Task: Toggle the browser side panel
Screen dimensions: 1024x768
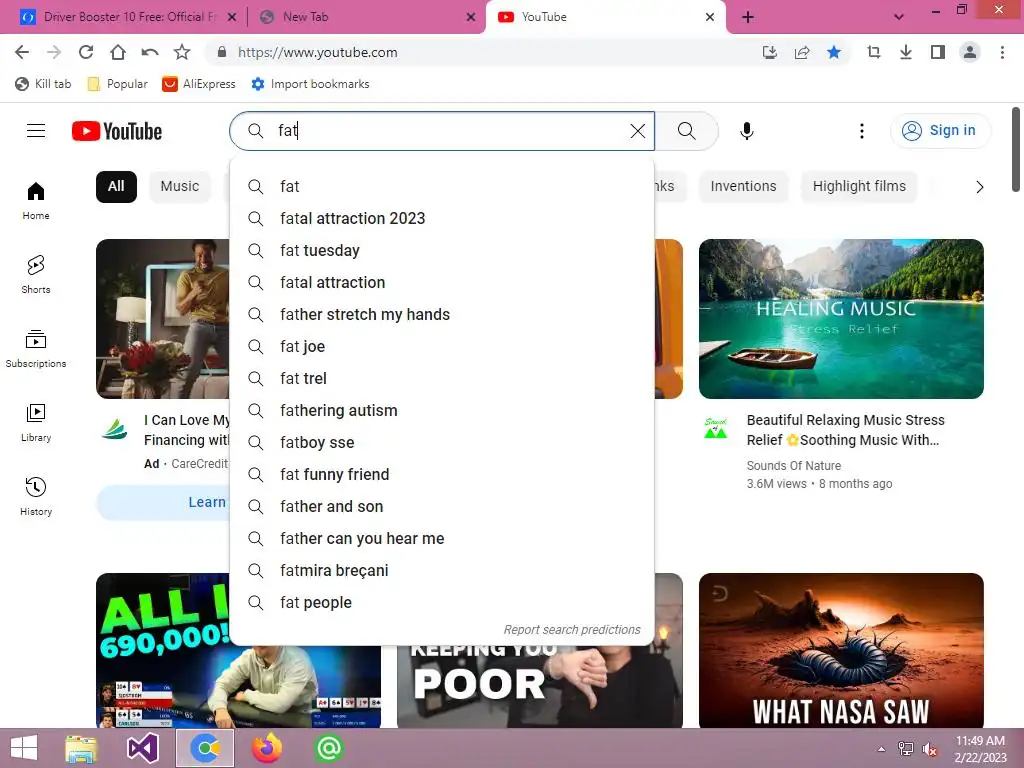Action: 938,52
